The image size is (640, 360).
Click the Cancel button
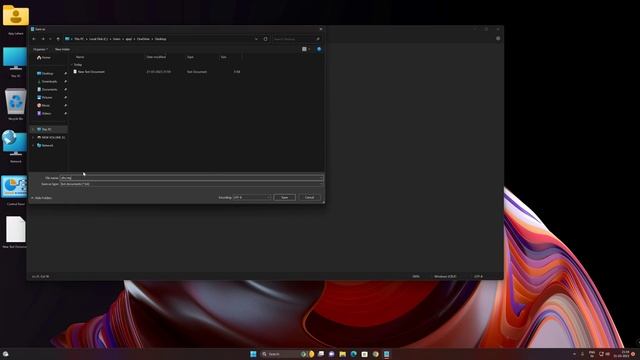point(309,198)
